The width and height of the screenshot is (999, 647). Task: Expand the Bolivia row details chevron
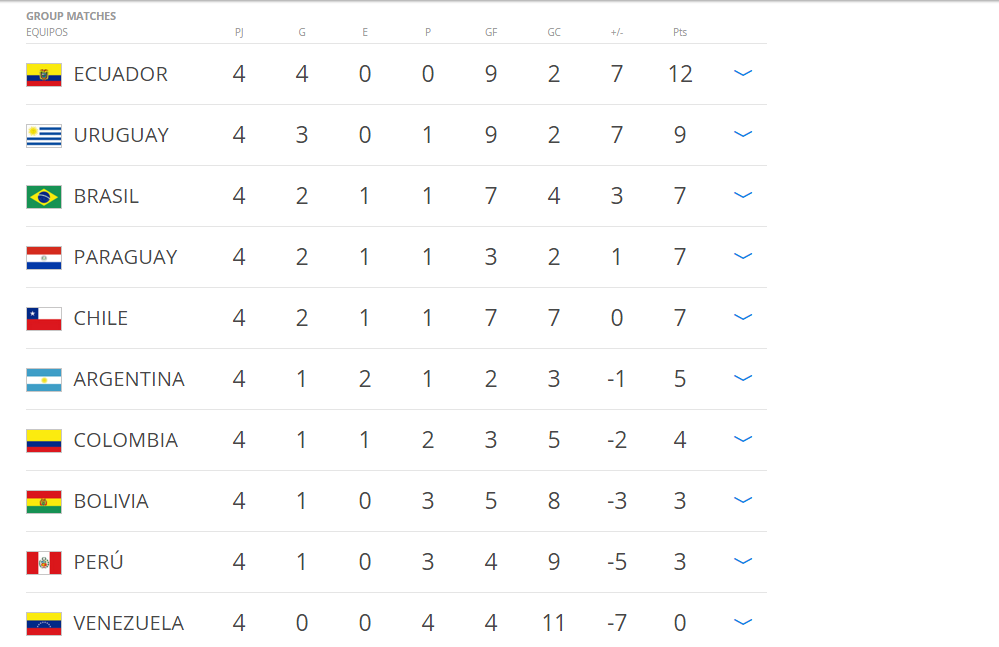[743, 501]
